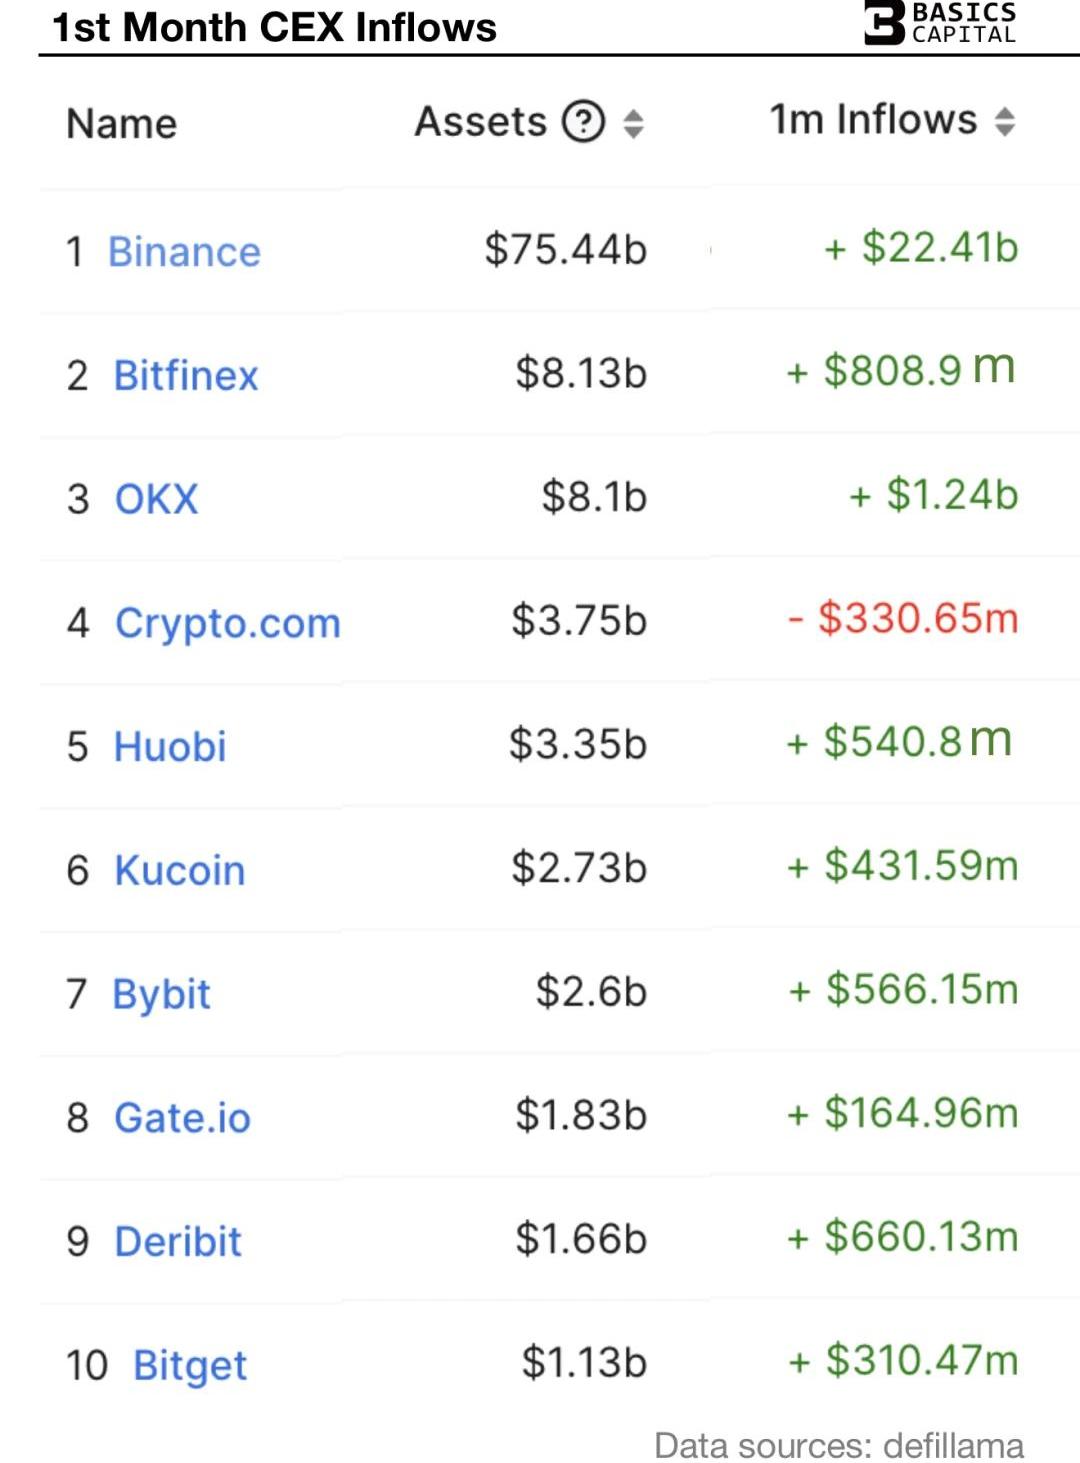
Task: Open the OKX exchange link
Action: (157, 498)
